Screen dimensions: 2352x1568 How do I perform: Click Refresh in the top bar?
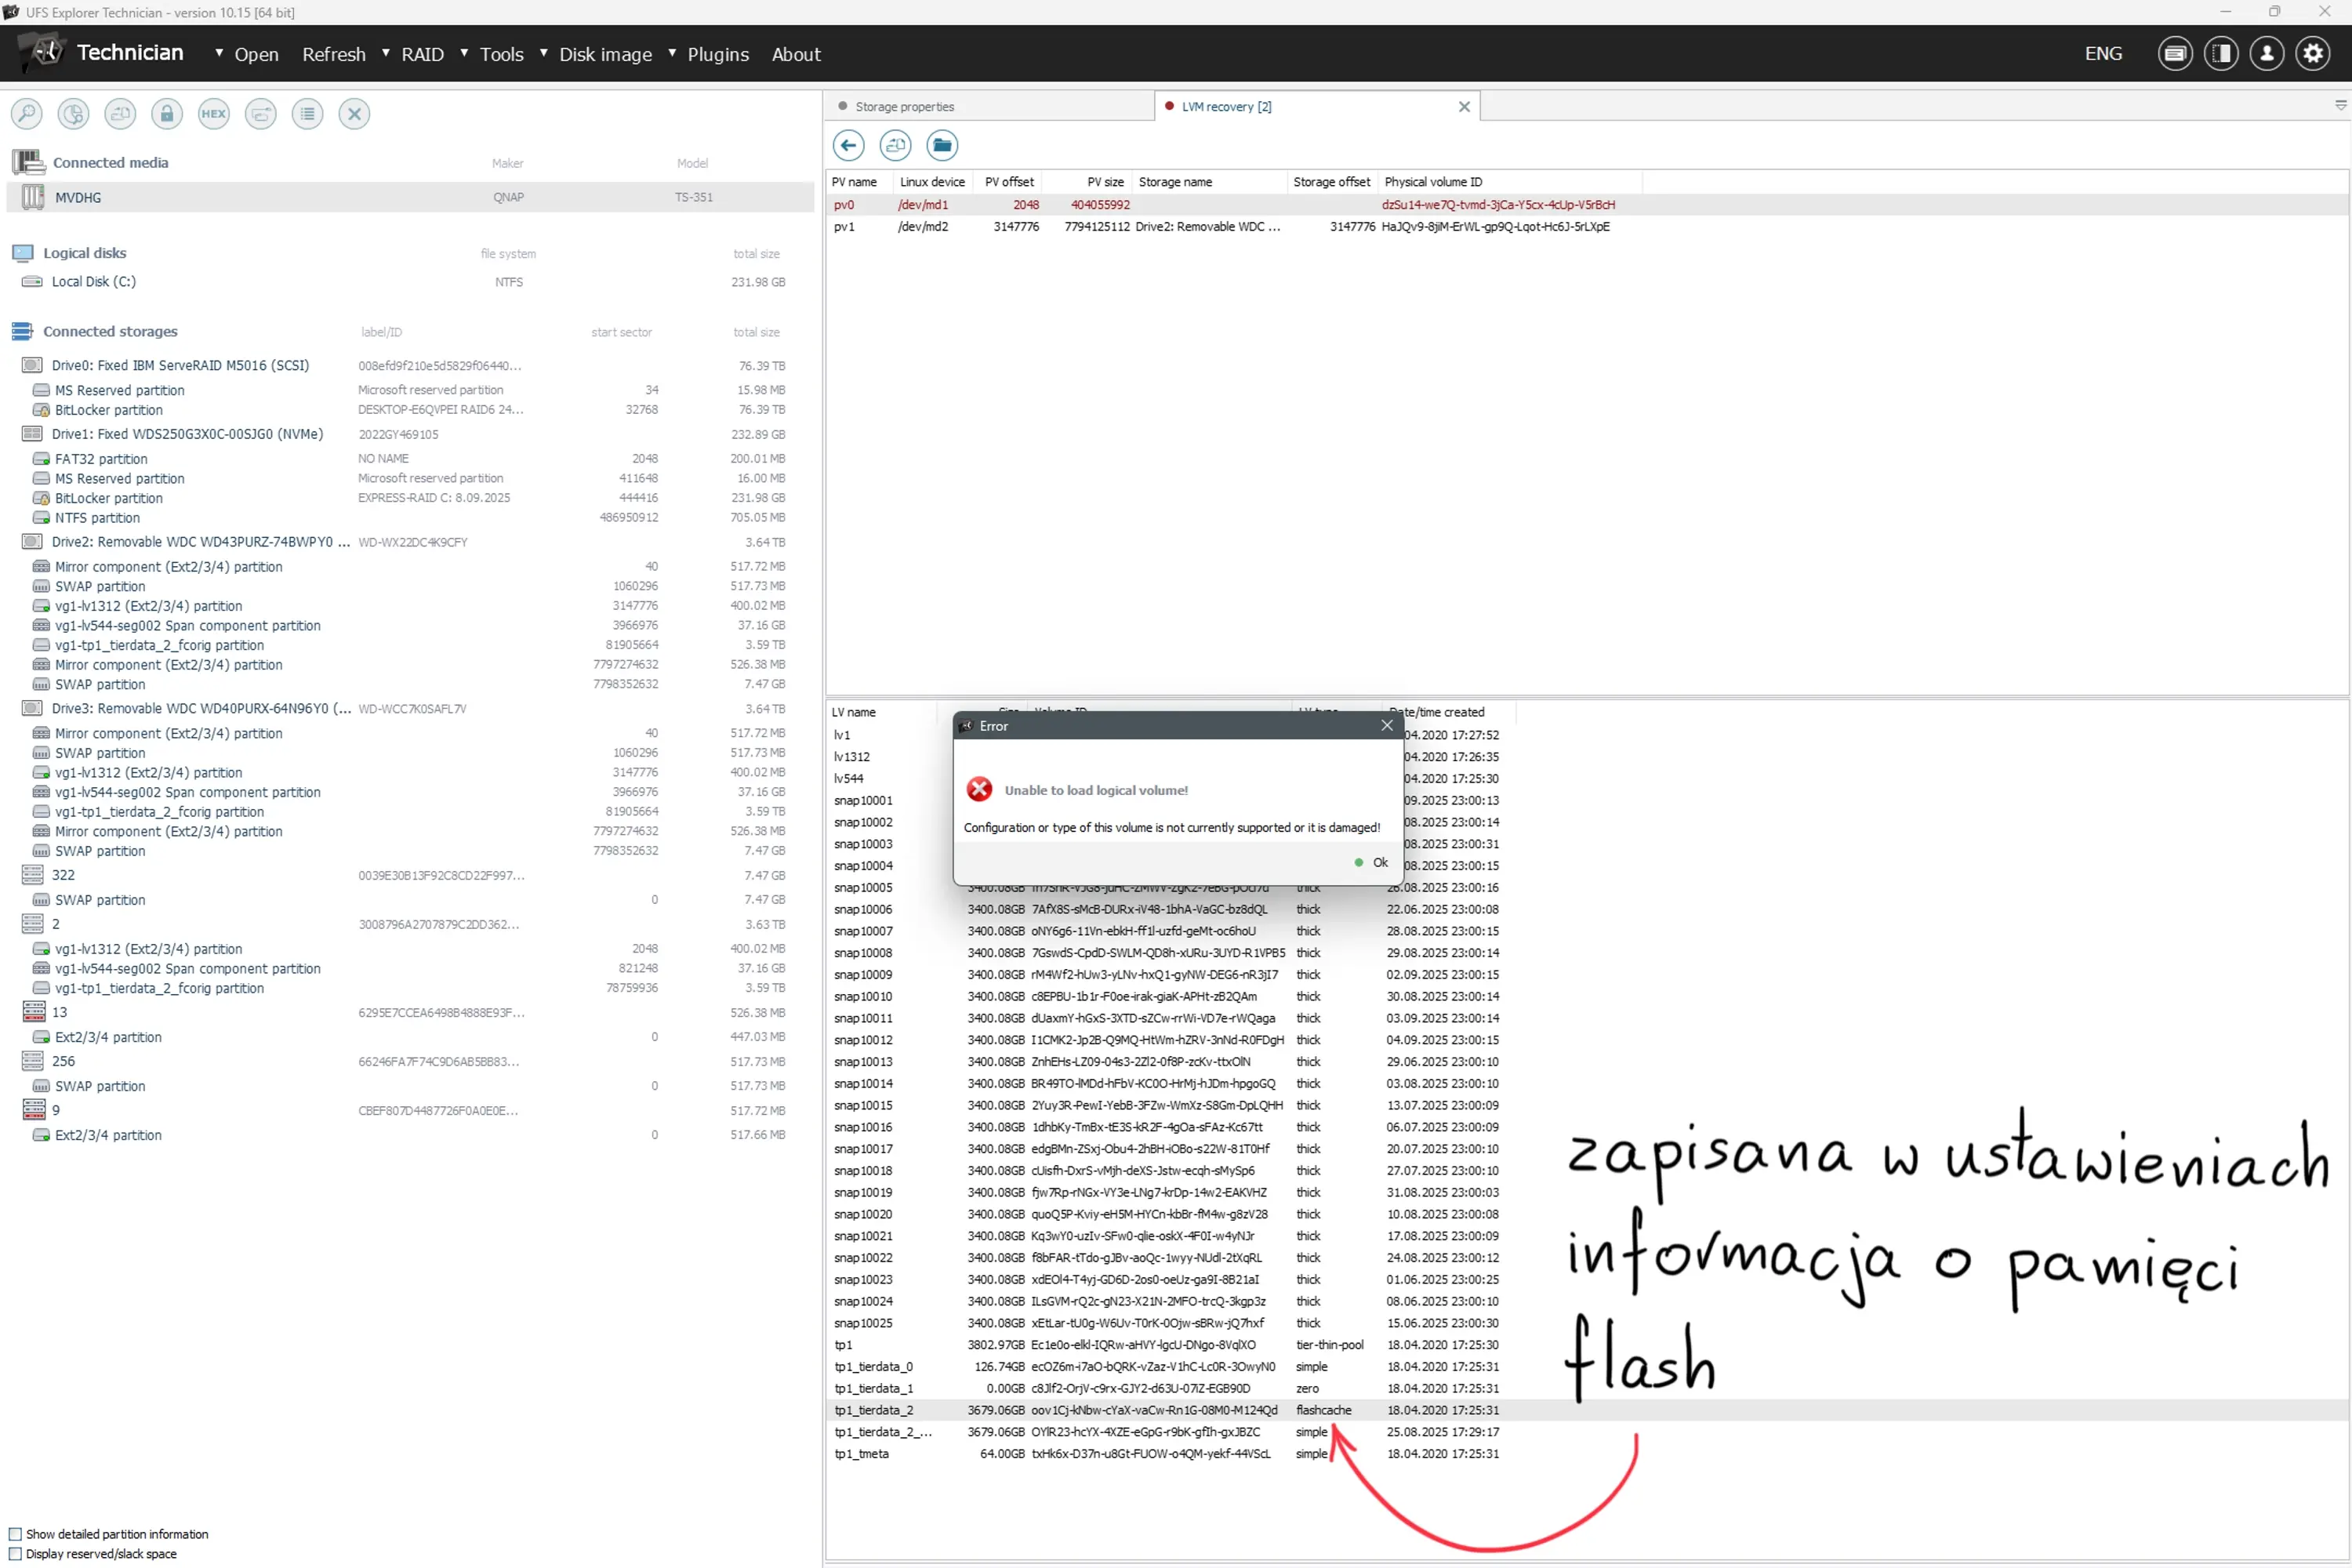pyautogui.click(x=333, y=54)
